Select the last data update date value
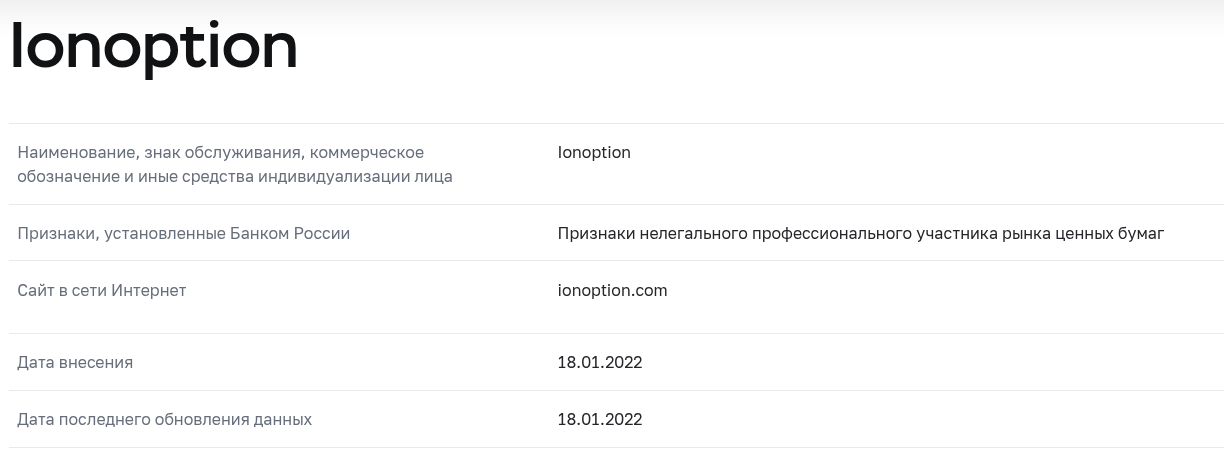 600,420
